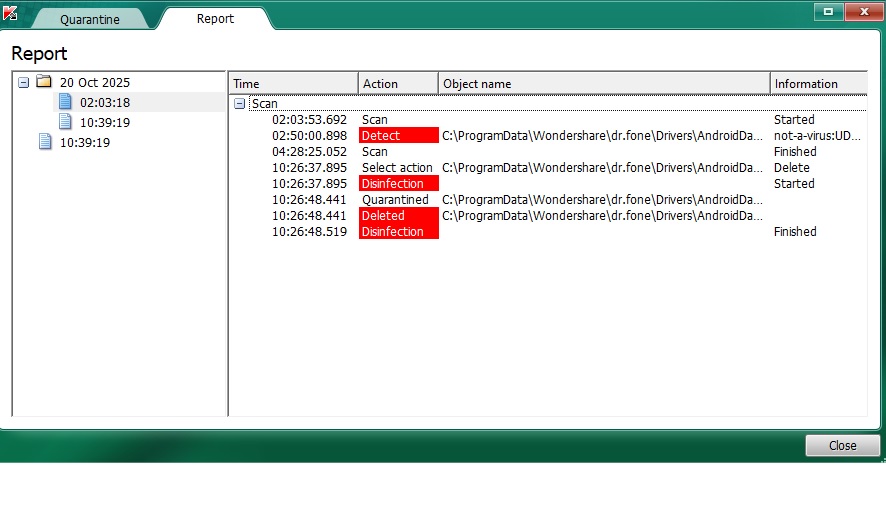Maximize the report window
This screenshot has width=886, height=508.
tap(828, 11)
